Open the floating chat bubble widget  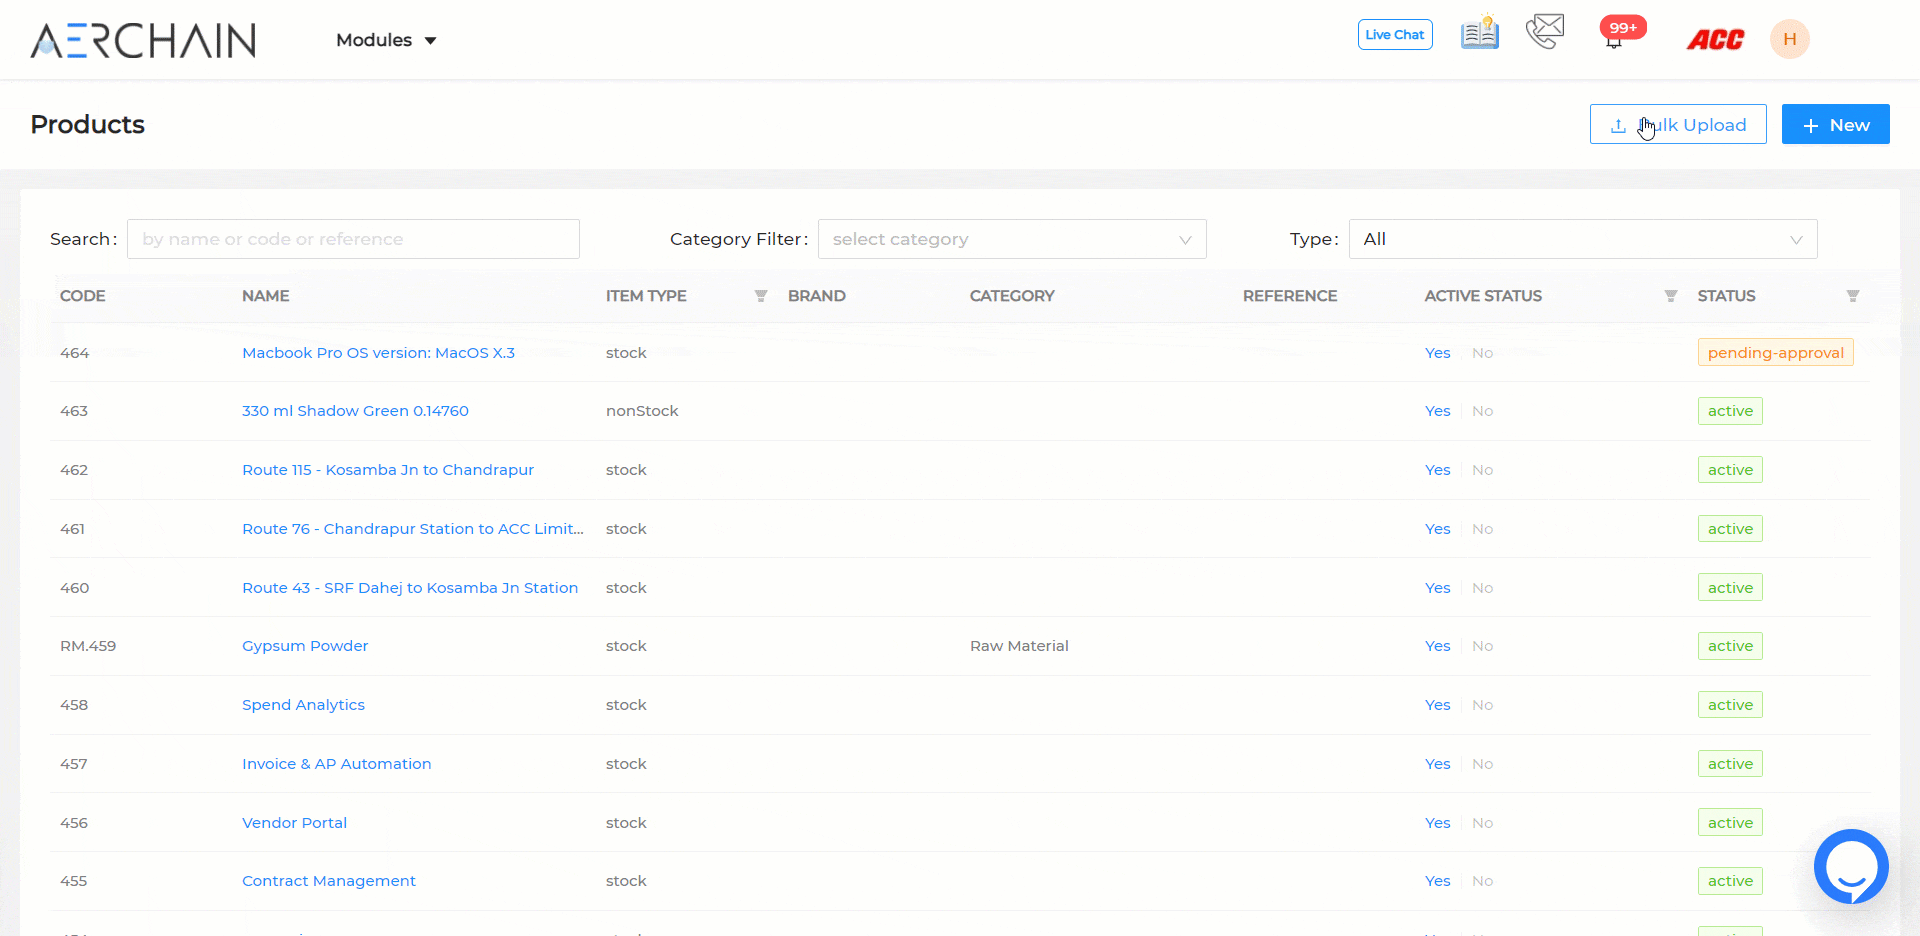pyautogui.click(x=1851, y=867)
